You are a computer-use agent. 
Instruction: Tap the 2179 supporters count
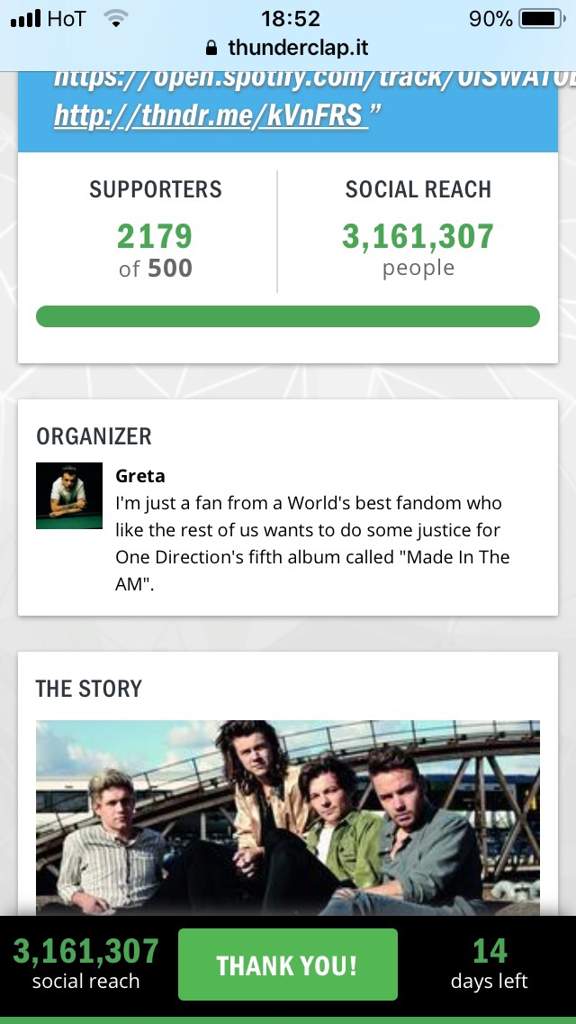(155, 236)
